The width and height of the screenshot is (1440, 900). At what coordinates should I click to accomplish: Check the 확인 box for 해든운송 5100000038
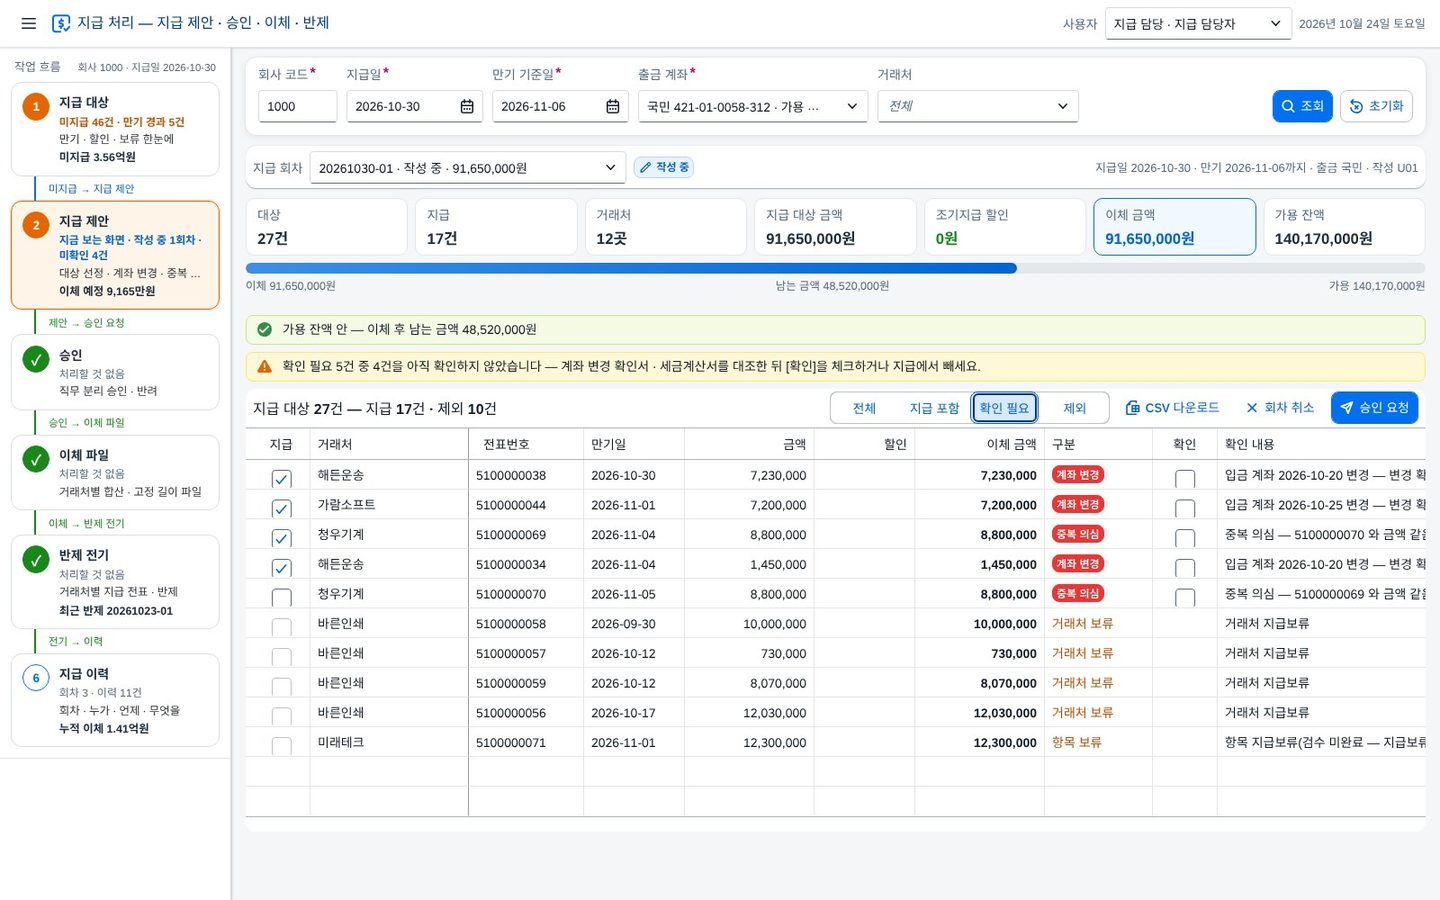tap(1185, 479)
